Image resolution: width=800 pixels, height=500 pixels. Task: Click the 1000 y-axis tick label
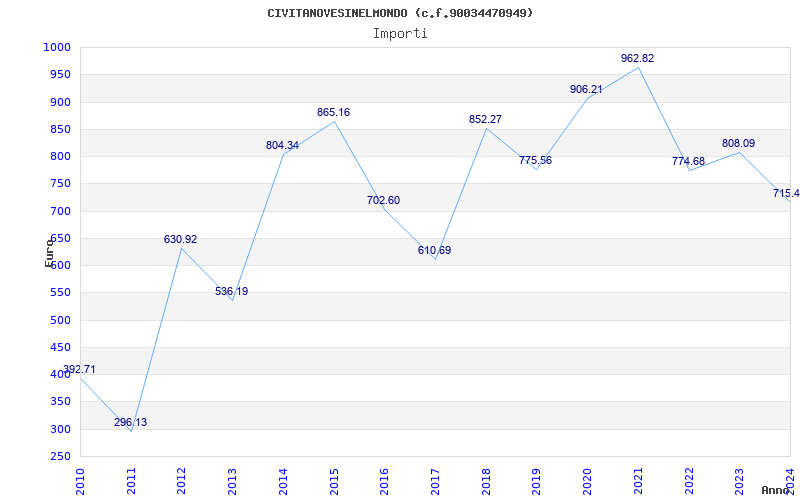[57, 47]
